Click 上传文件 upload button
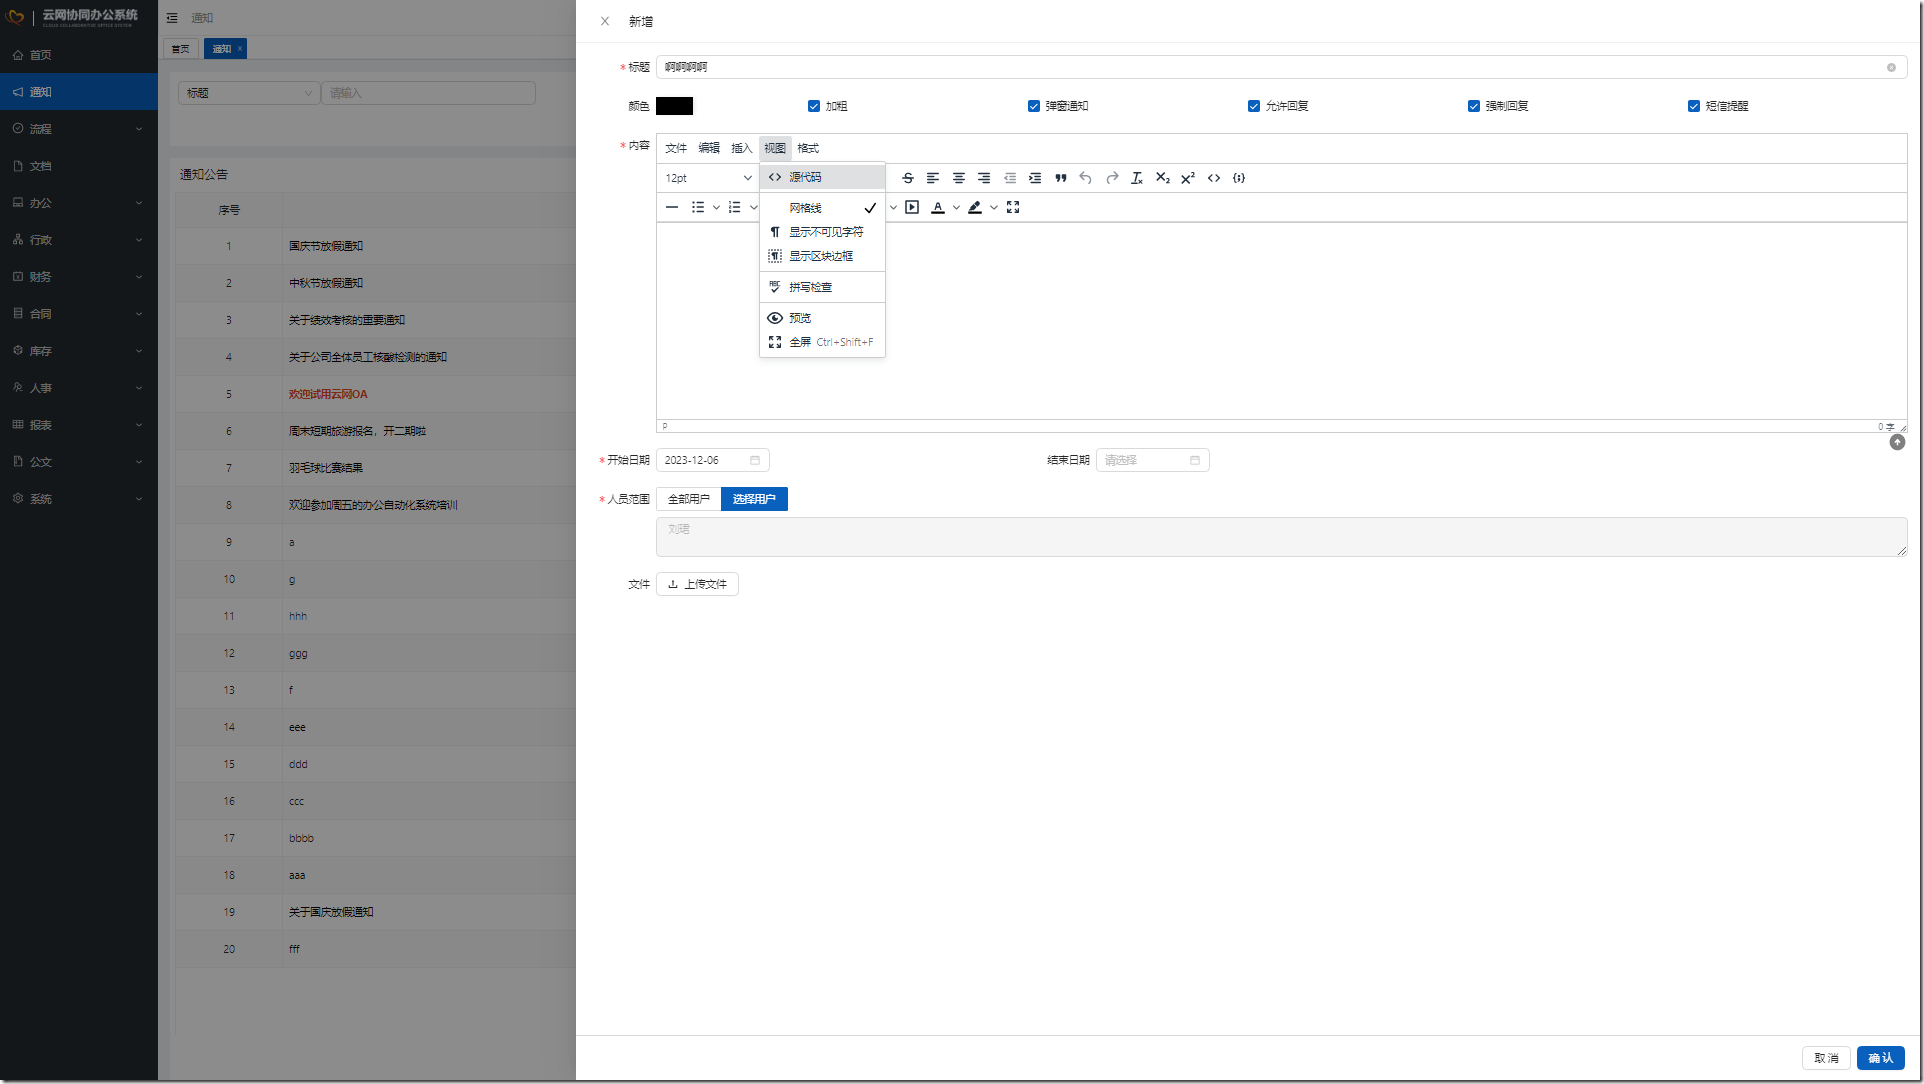1924x1084 pixels. click(697, 584)
